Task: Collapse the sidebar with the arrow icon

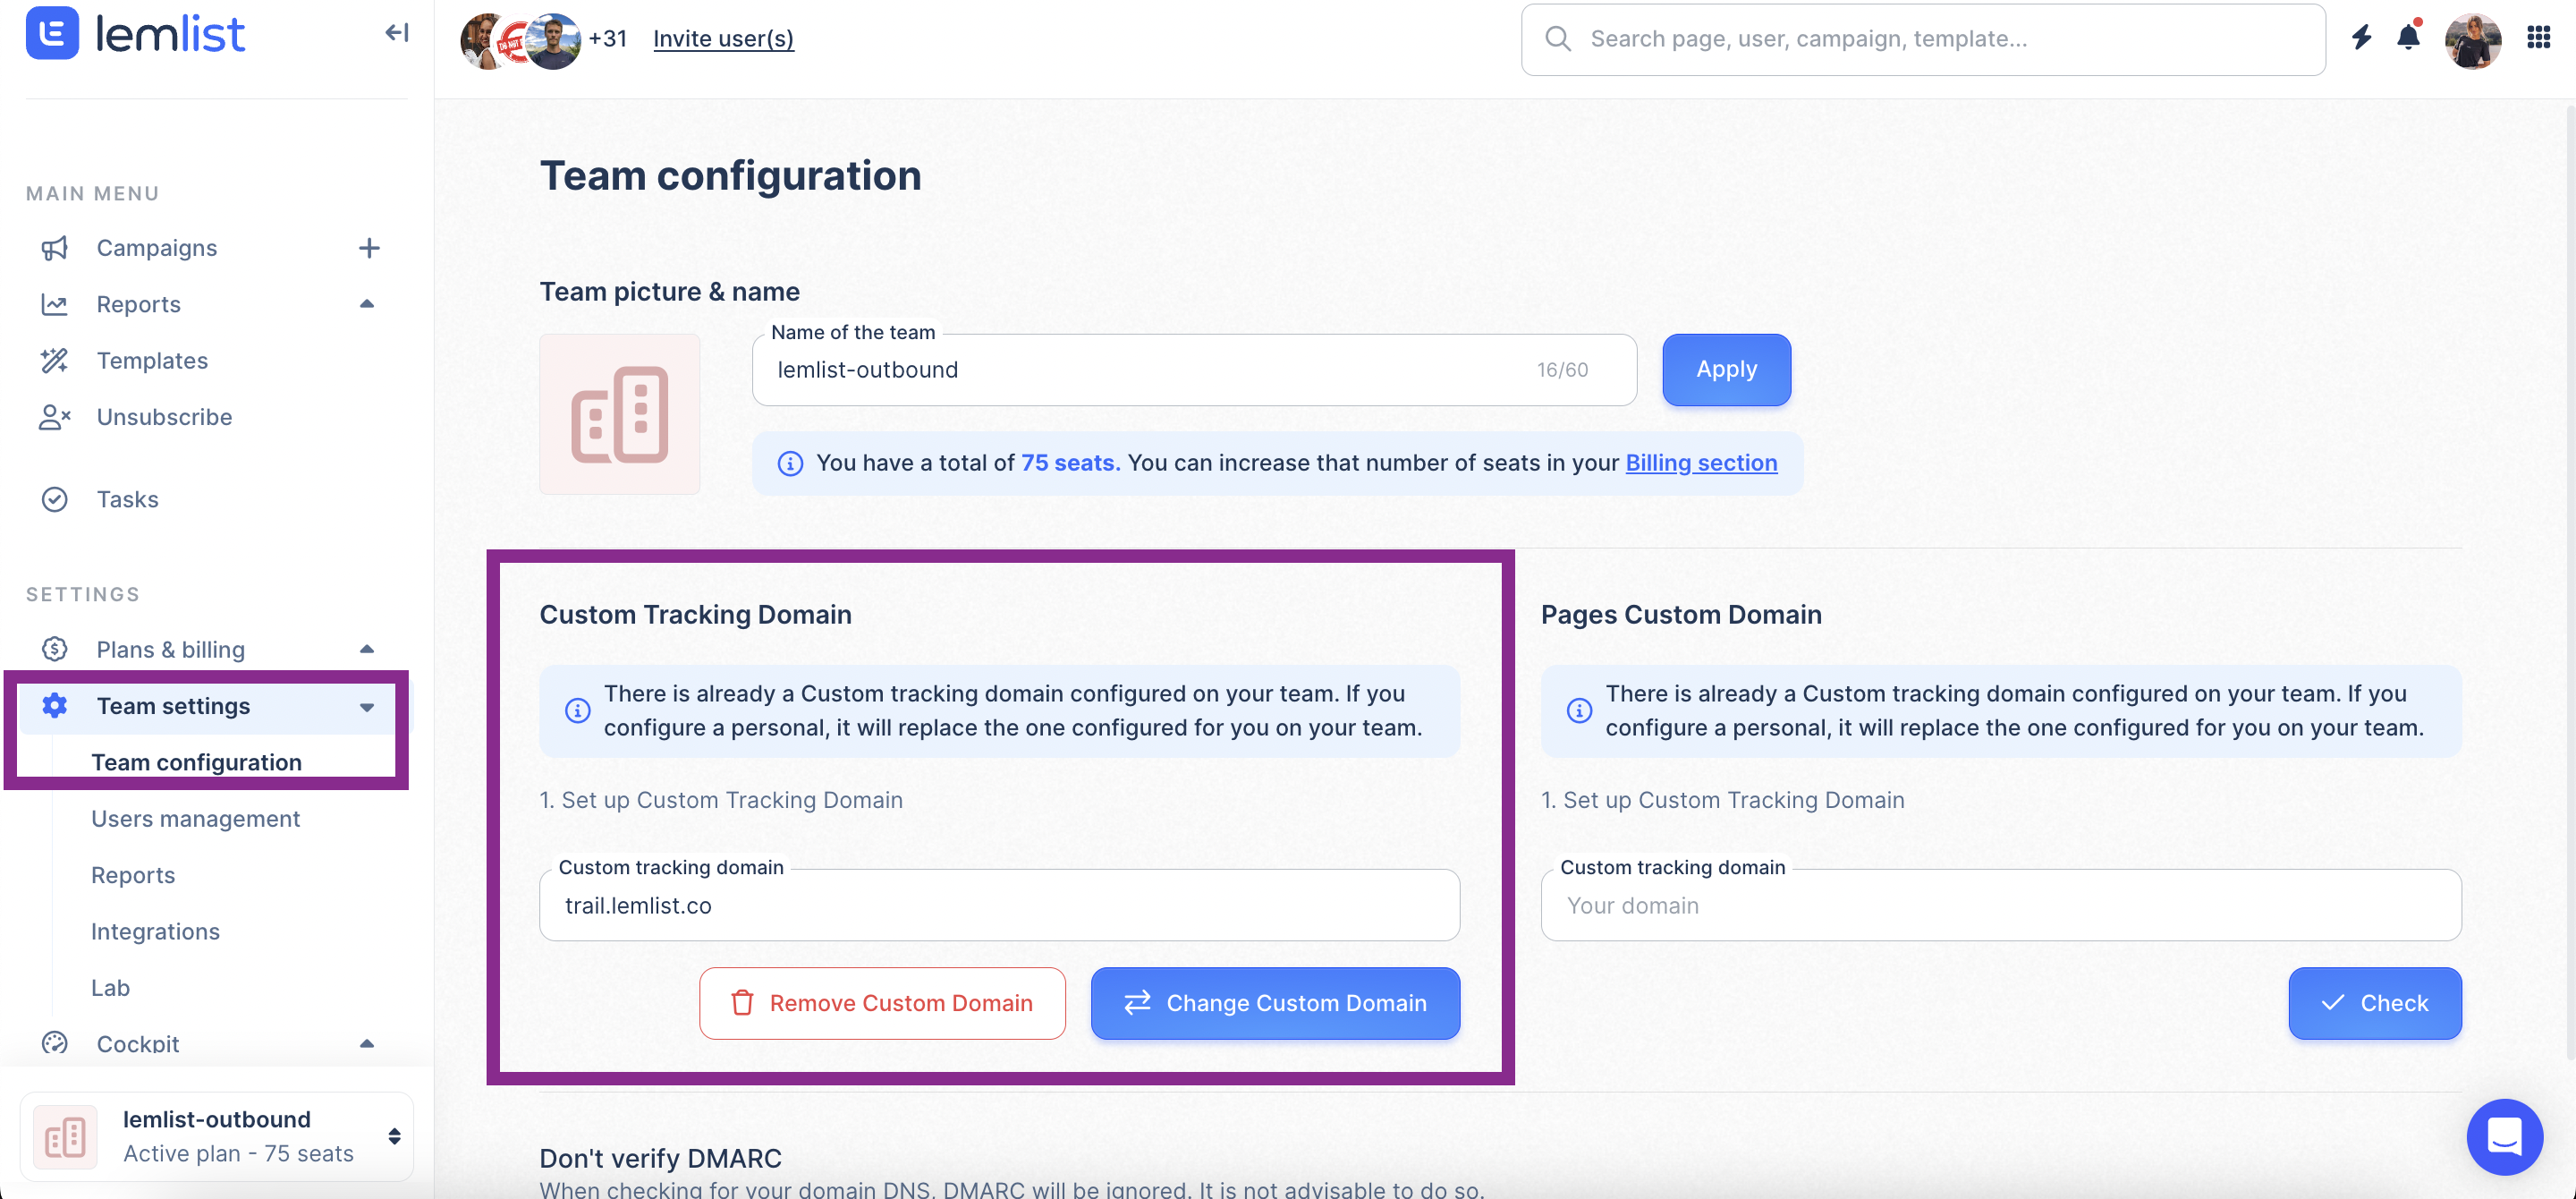Action: 396,33
